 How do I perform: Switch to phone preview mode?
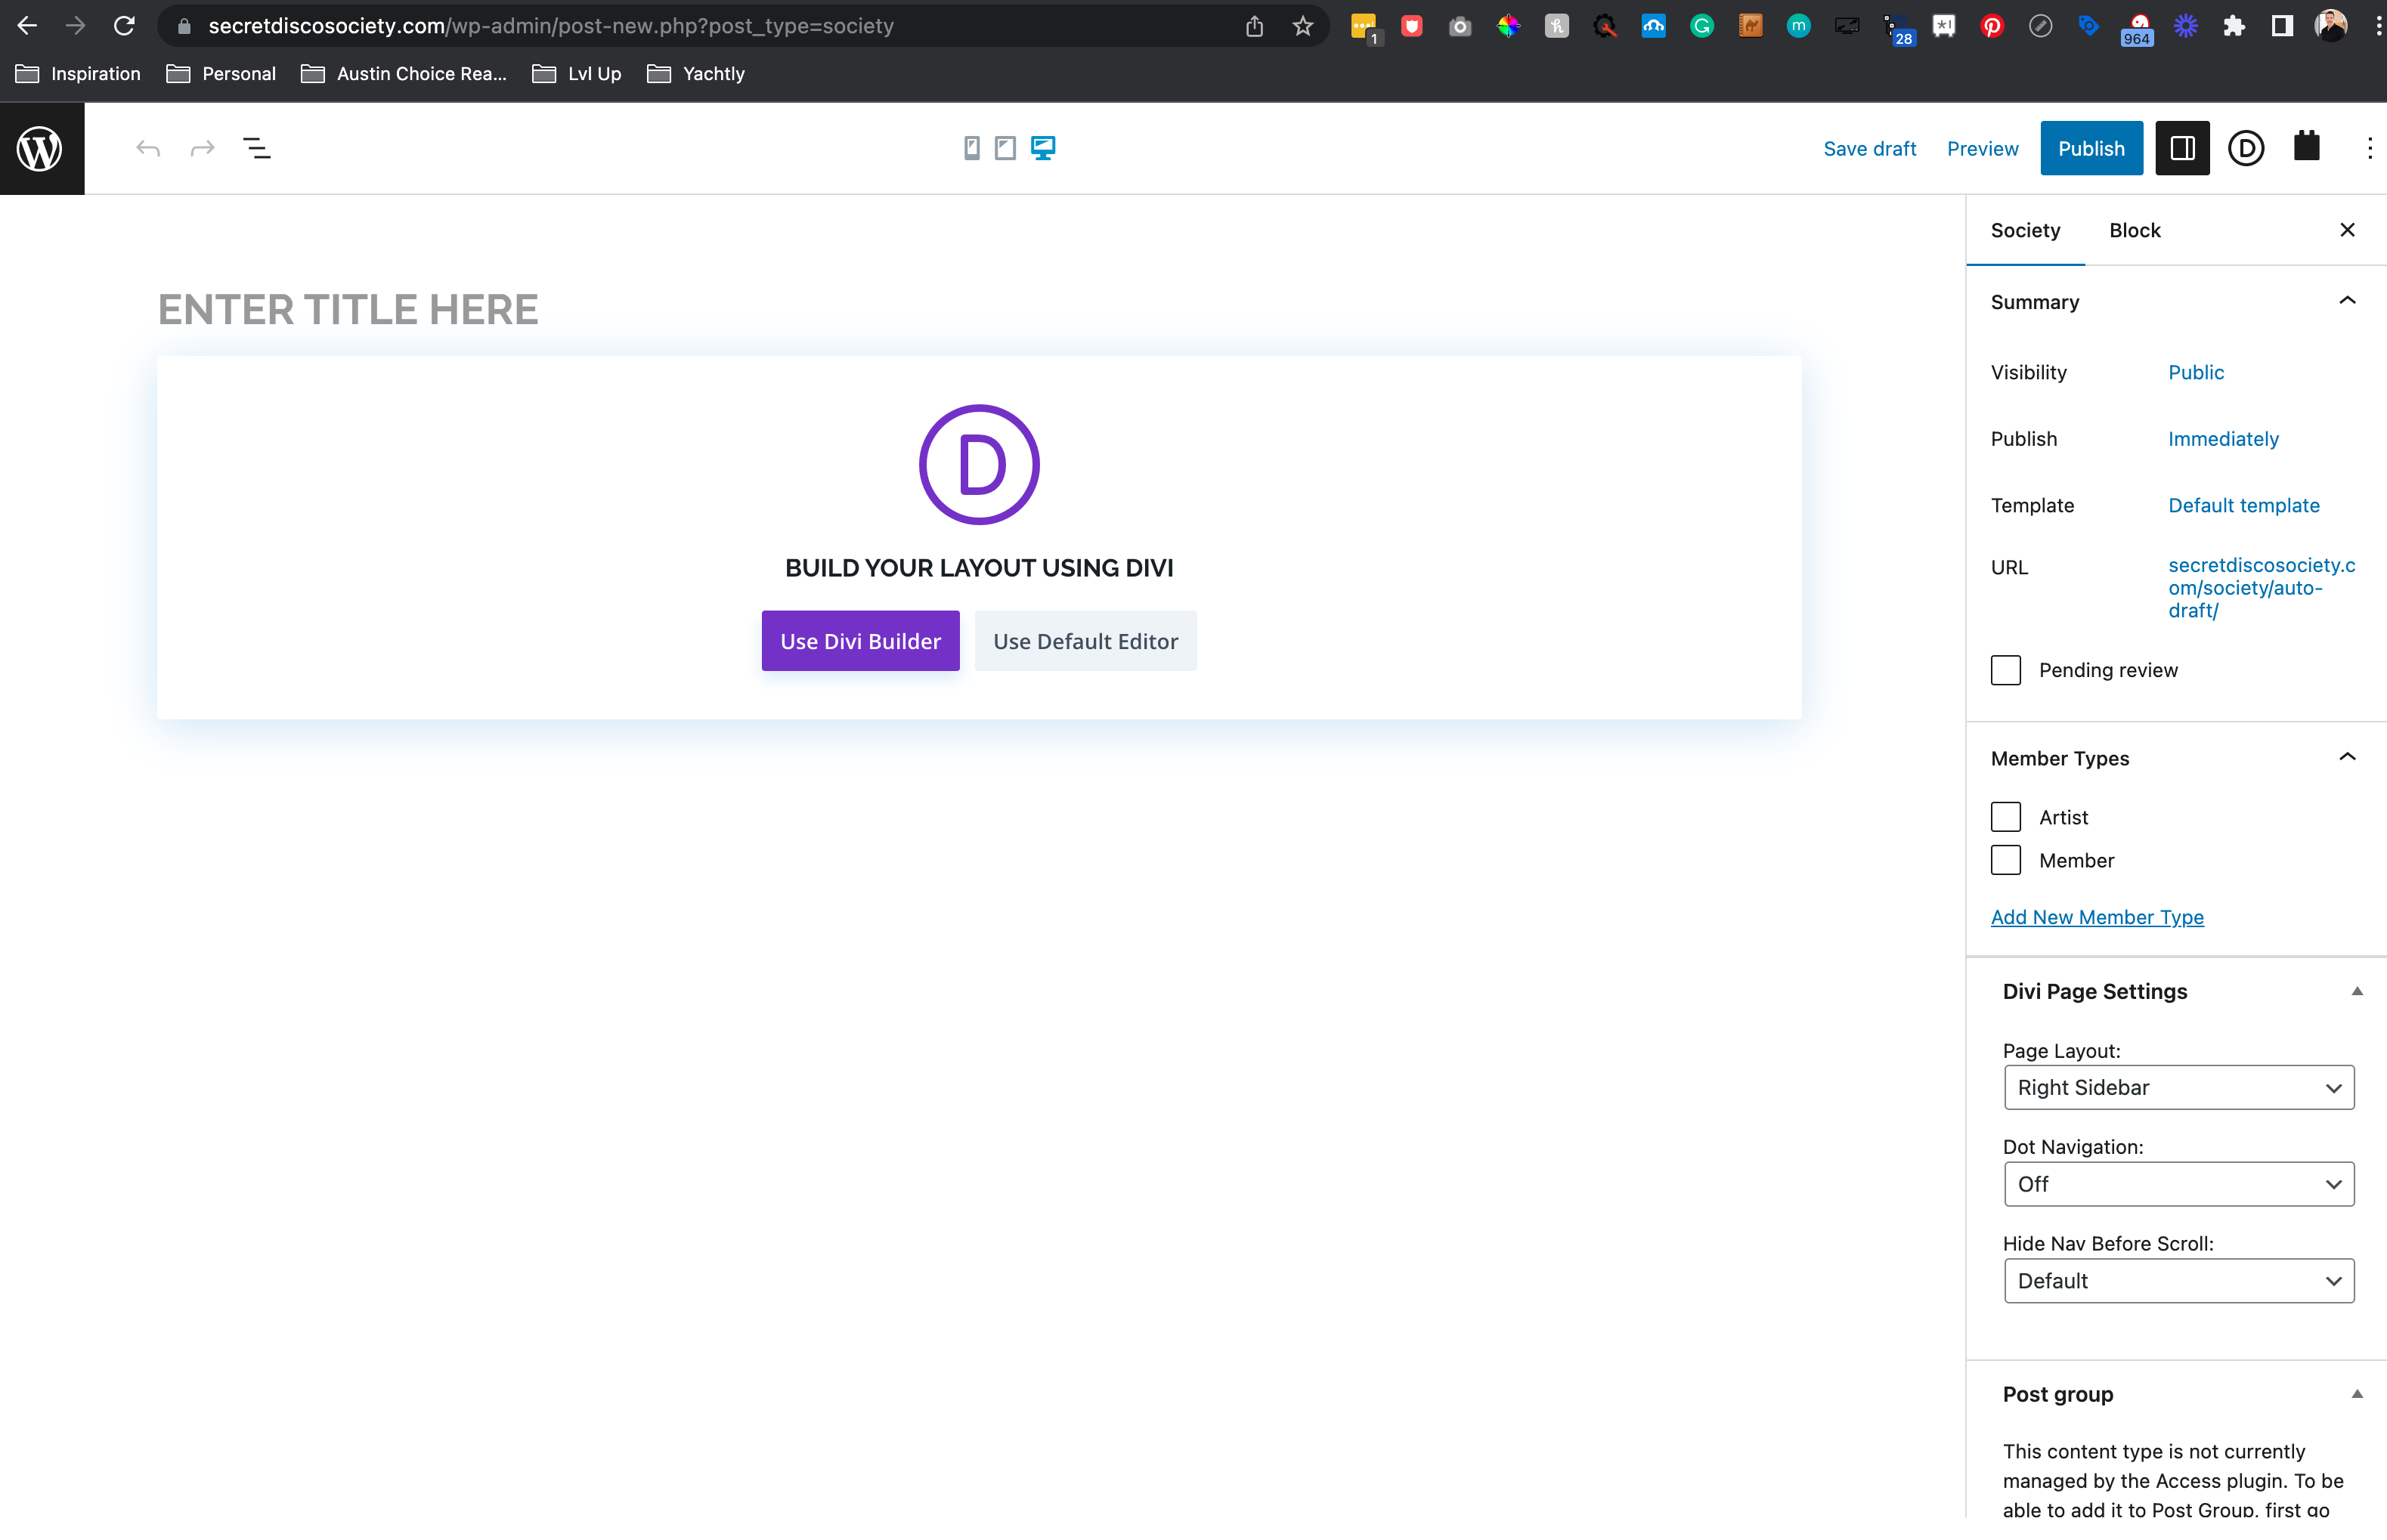[x=971, y=149]
